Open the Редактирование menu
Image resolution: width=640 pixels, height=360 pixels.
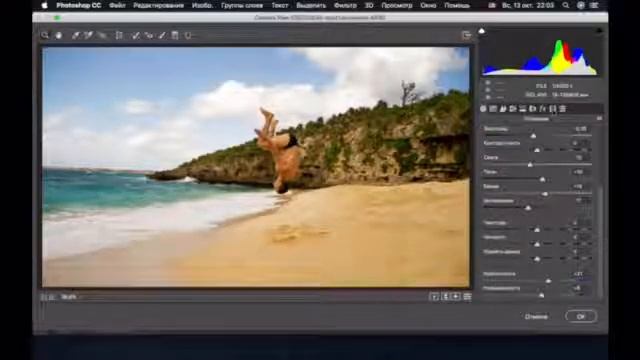158,5
